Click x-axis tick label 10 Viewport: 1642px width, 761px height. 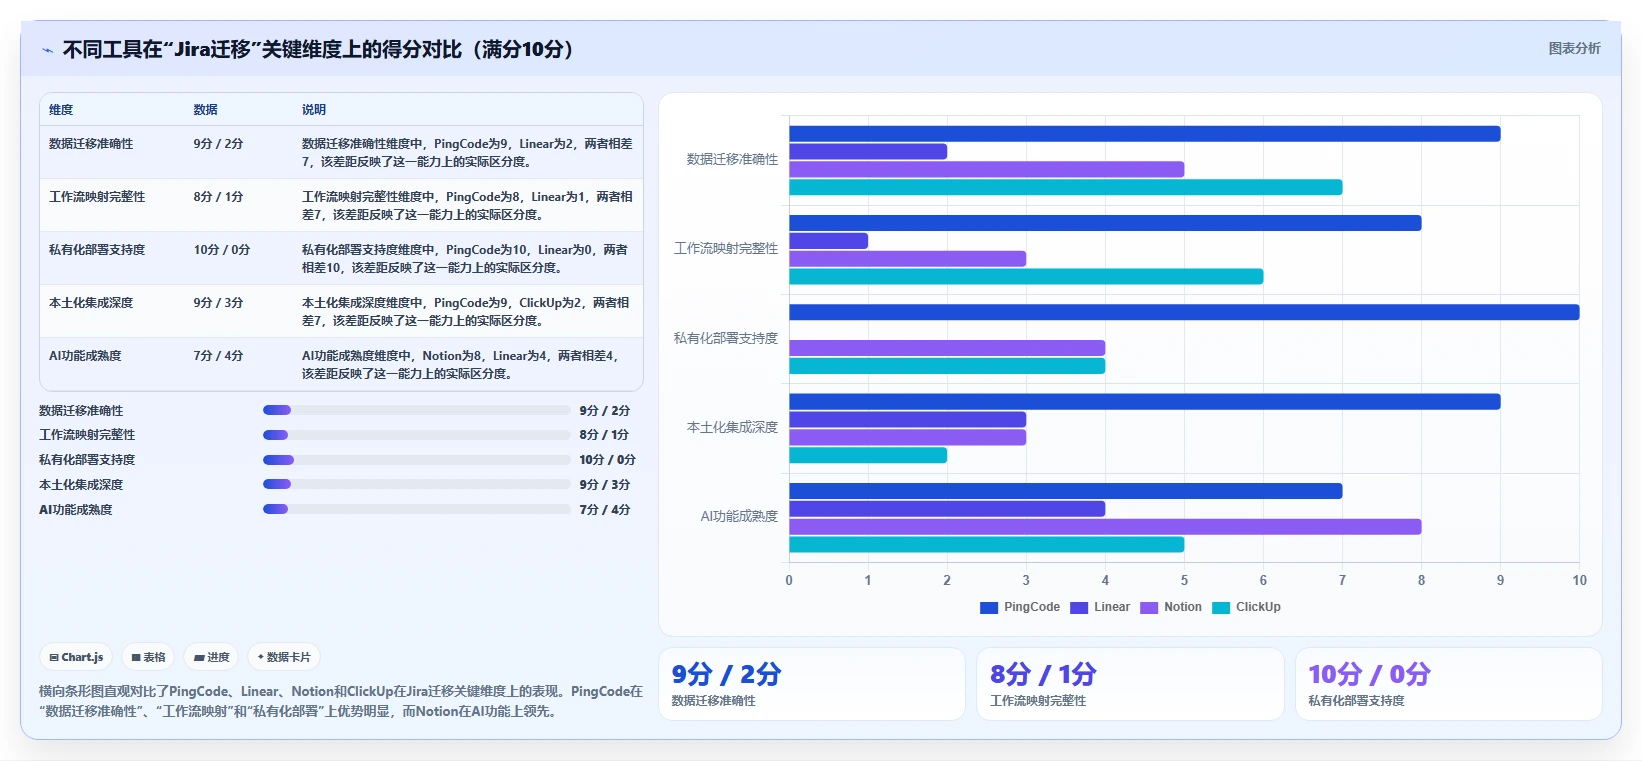(1579, 580)
